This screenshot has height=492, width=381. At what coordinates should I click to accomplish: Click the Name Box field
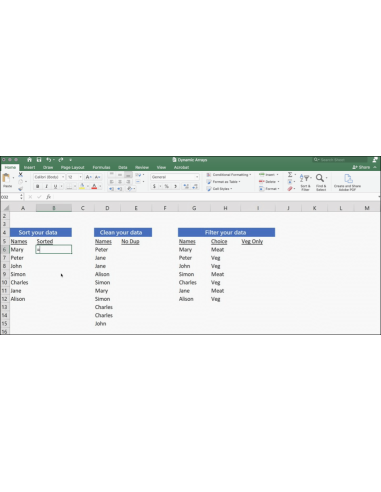11,197
